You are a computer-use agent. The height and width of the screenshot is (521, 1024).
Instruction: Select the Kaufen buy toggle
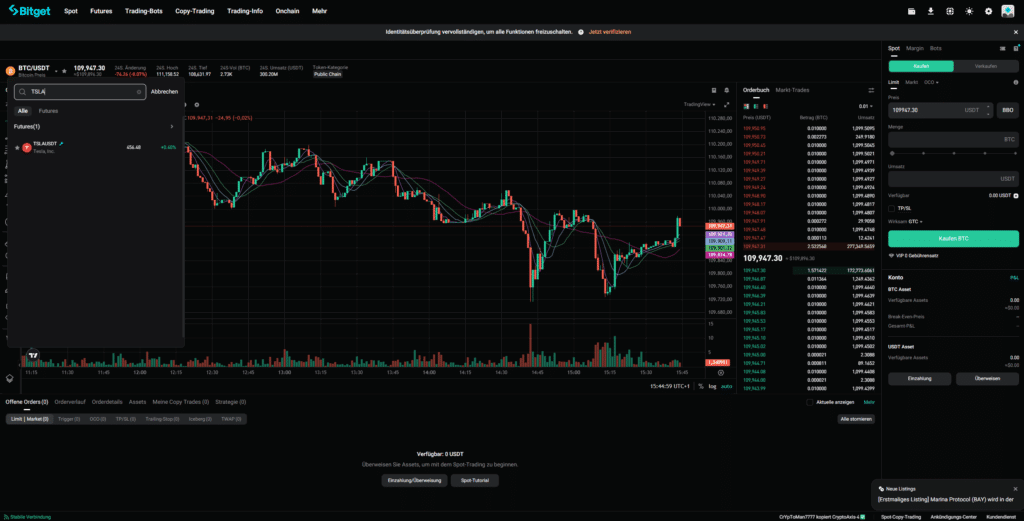pos(921,67)
